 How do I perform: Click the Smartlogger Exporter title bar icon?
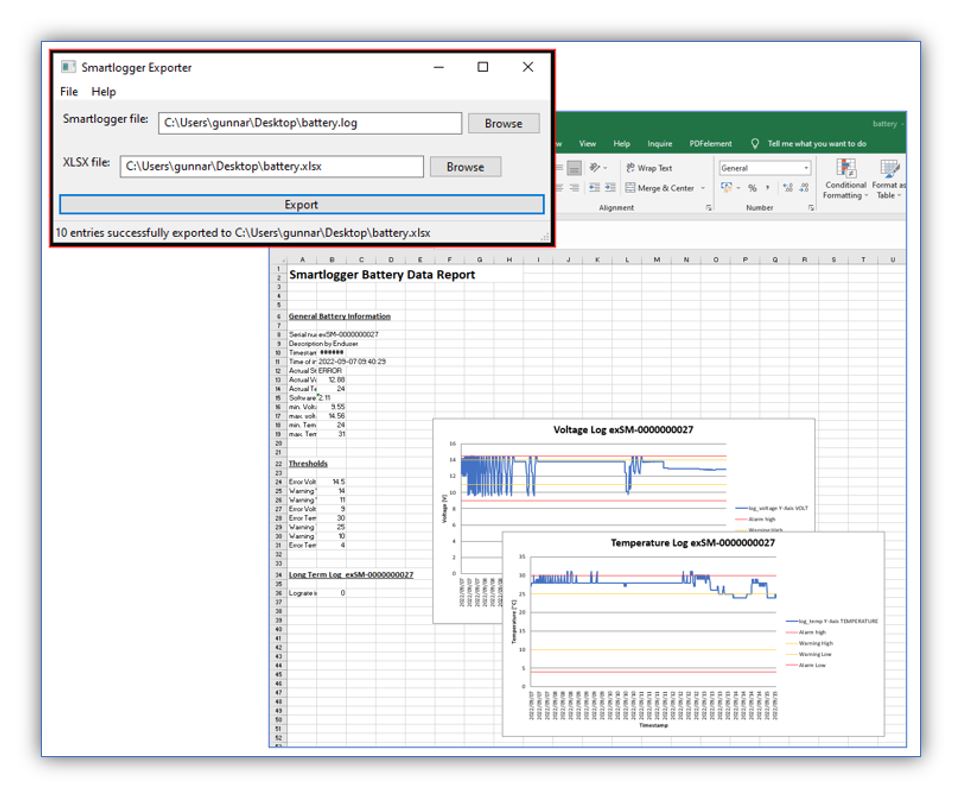pos(68,68)
